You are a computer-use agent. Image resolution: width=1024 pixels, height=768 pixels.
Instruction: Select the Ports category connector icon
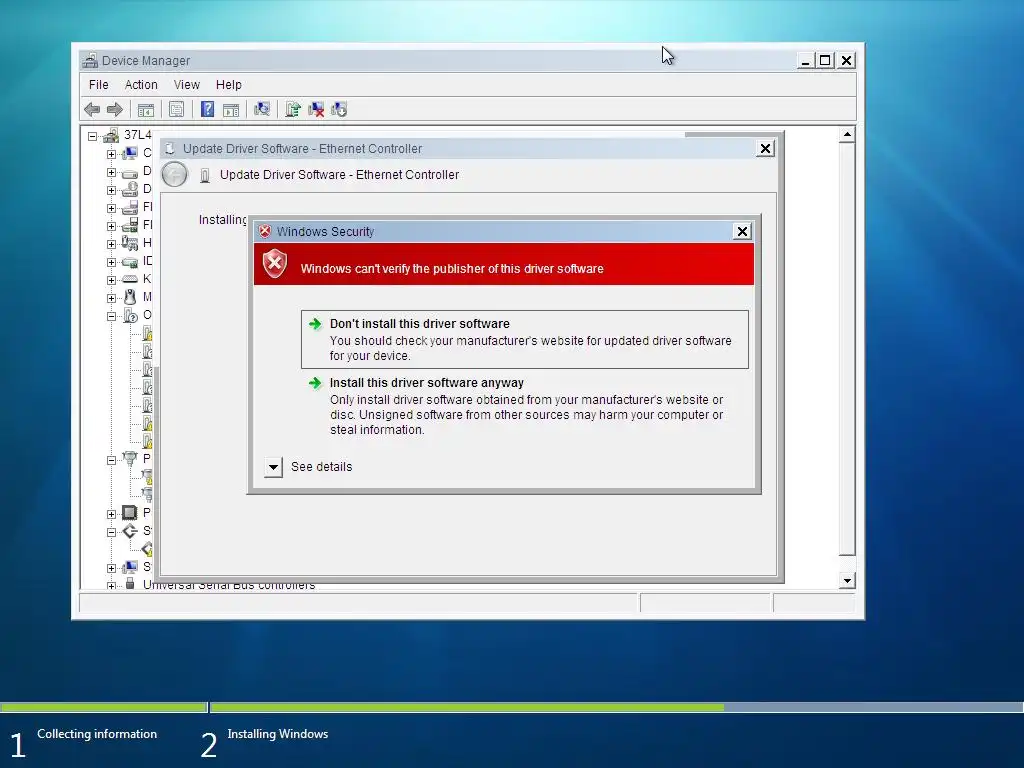tap(130, 458)
